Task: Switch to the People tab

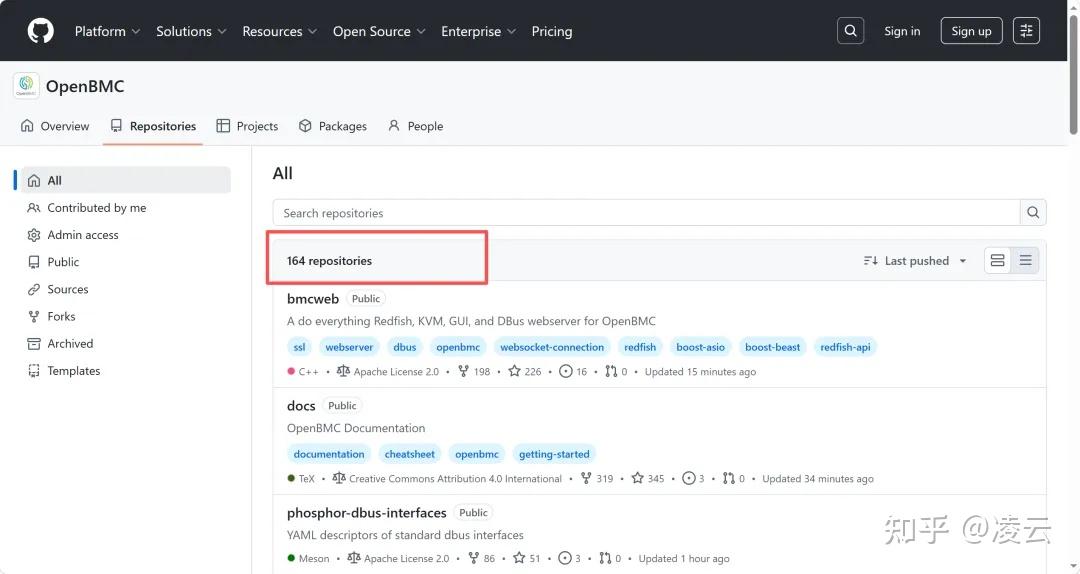Action: (415, 126)
